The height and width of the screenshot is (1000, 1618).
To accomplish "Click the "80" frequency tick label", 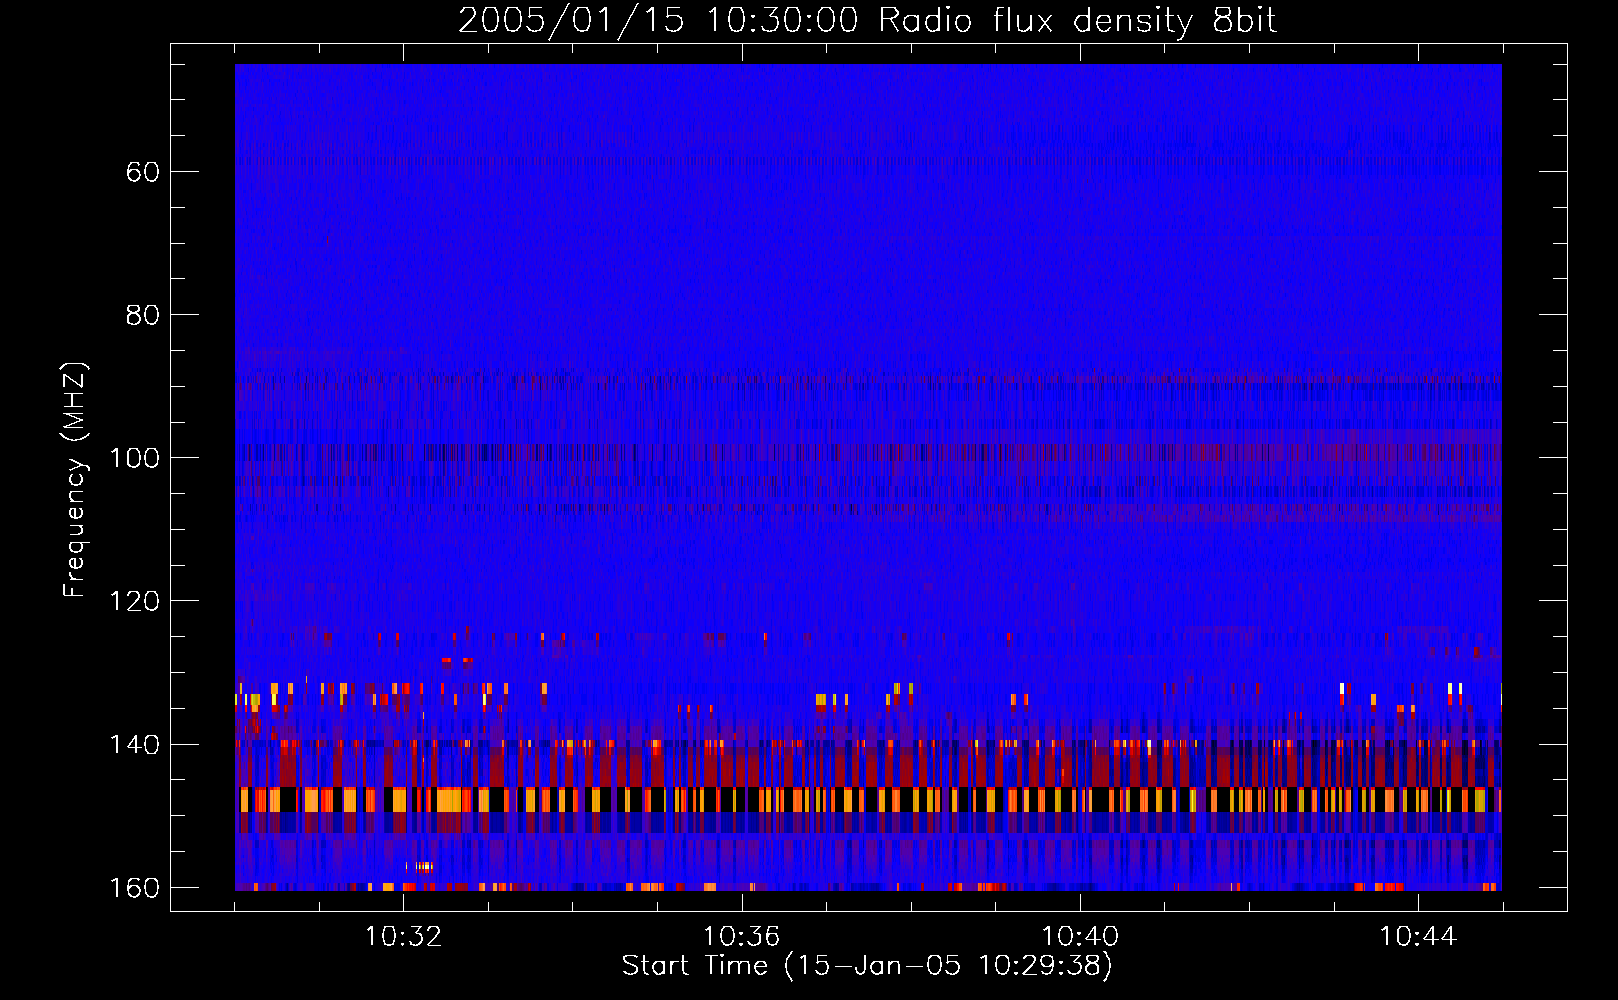I will [143, 315].
